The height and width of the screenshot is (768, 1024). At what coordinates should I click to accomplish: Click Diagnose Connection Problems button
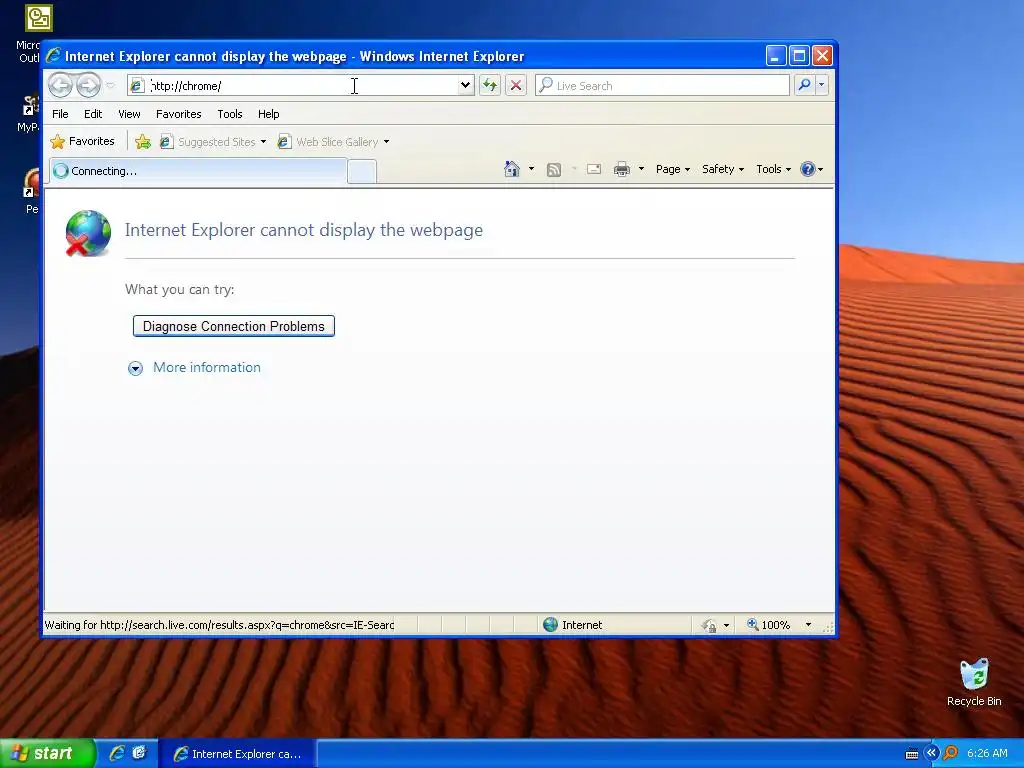click(234, 326)
